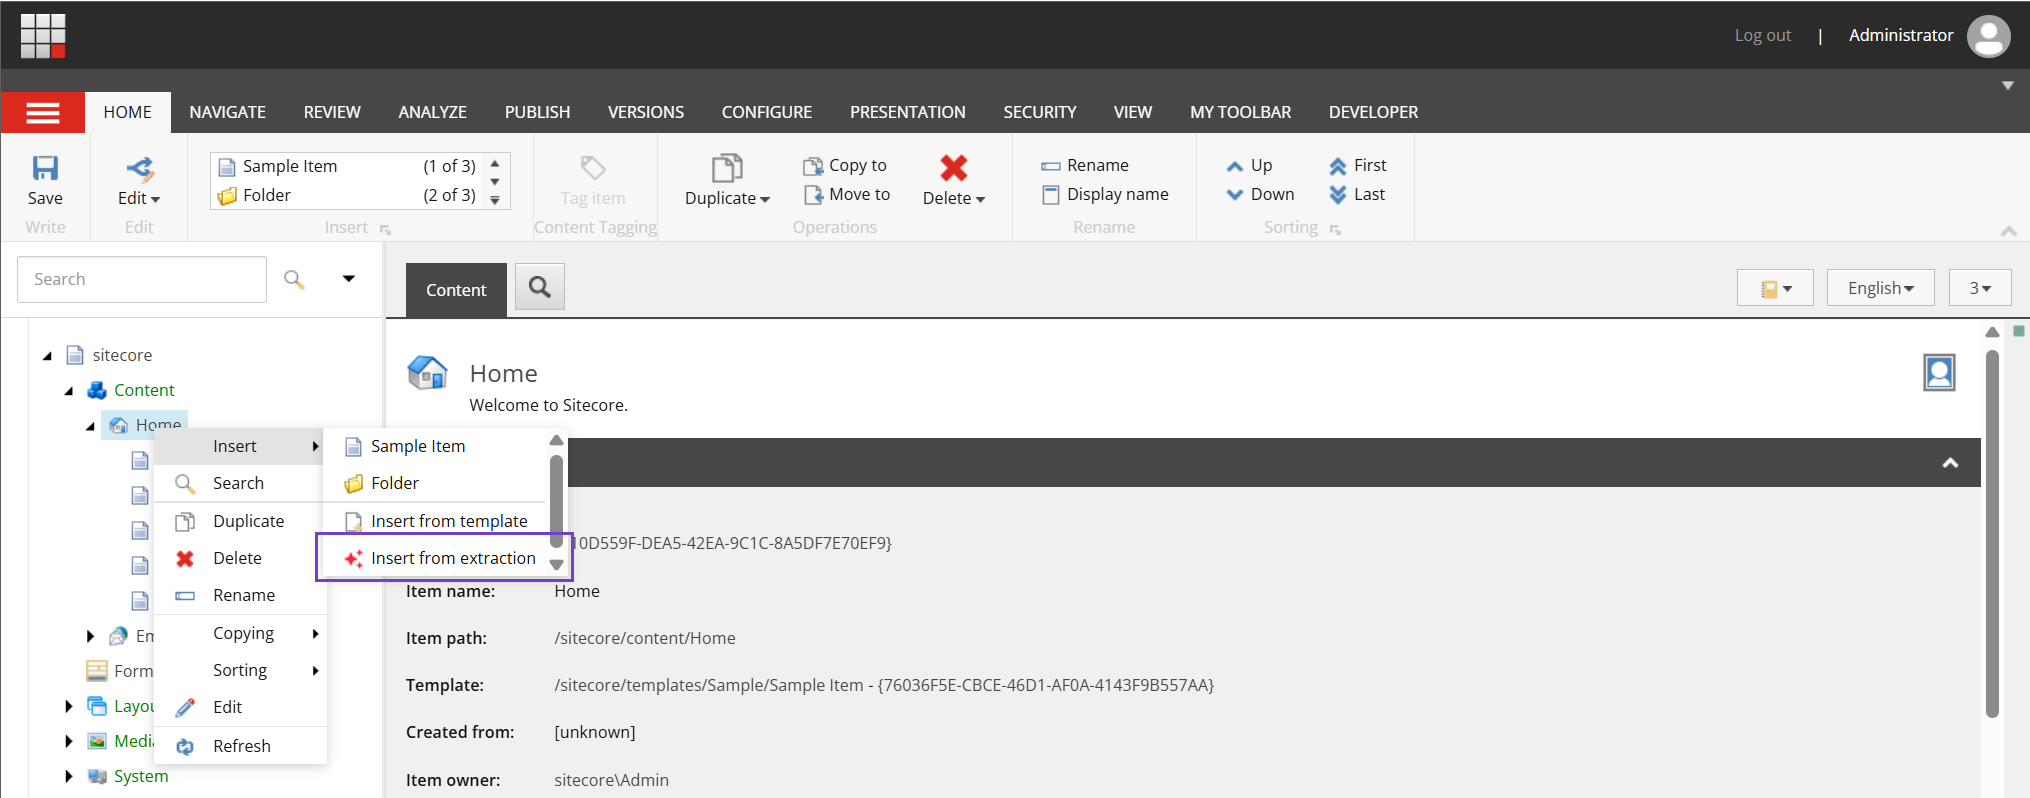Viewport: 2030px width, 798px height.
Task: Choose Sample Item in the context submenu
Action: pos(436,446)
